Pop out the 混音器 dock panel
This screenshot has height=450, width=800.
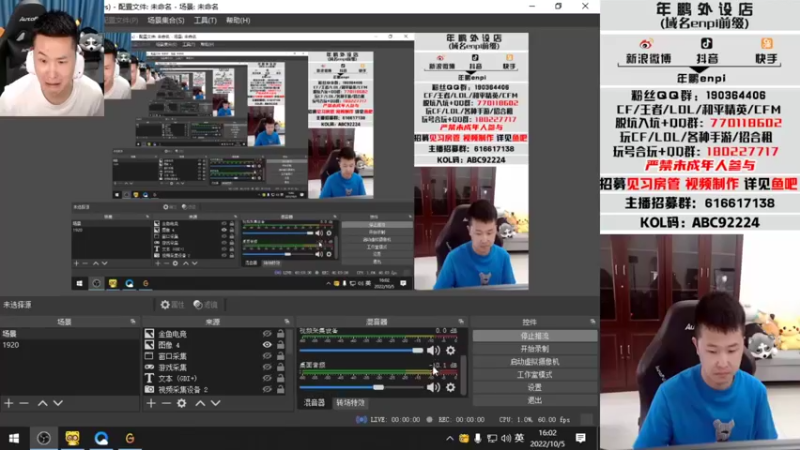click(461, 321)
